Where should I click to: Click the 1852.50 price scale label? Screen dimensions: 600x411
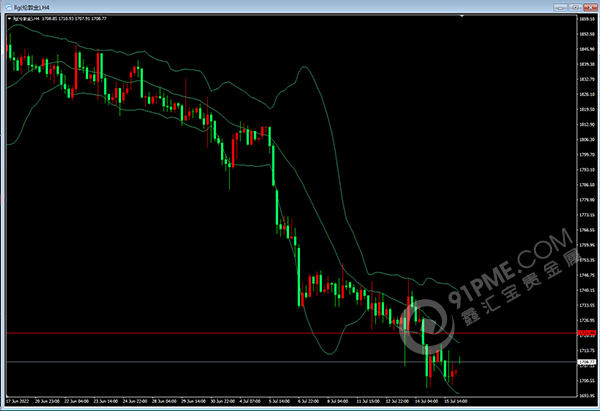coord(587,34)
